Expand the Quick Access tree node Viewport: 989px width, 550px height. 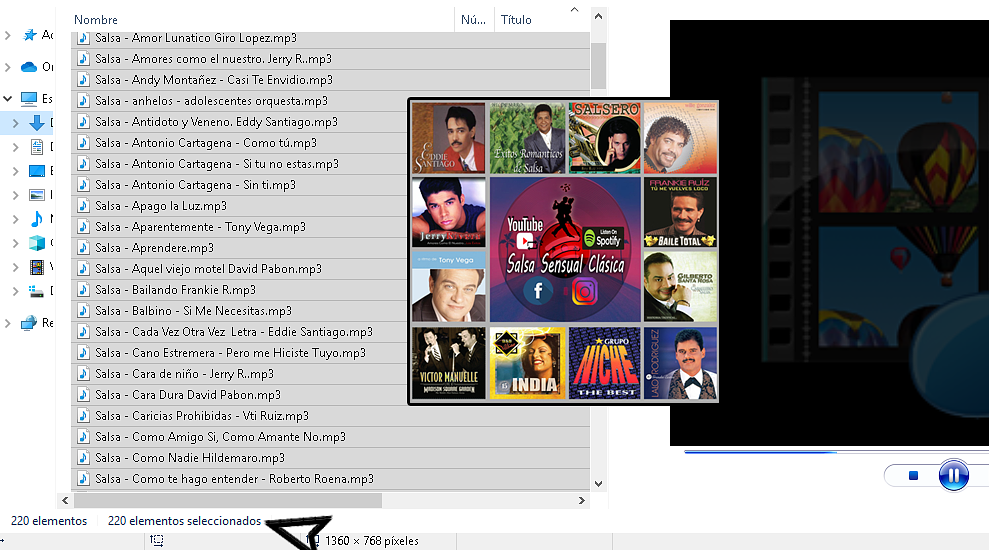click(x=8, y=35)
